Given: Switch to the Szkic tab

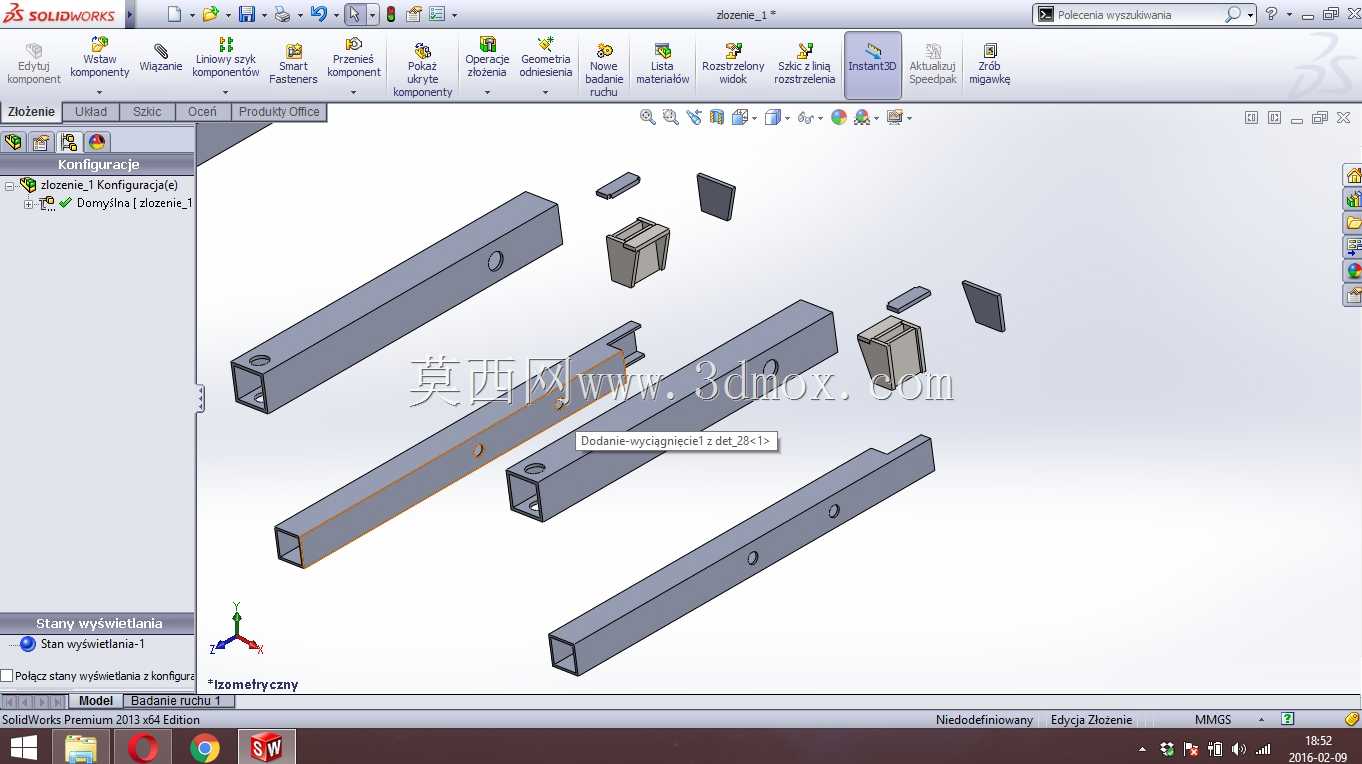Looking at the screenshot, I should [x=147, y=112].
